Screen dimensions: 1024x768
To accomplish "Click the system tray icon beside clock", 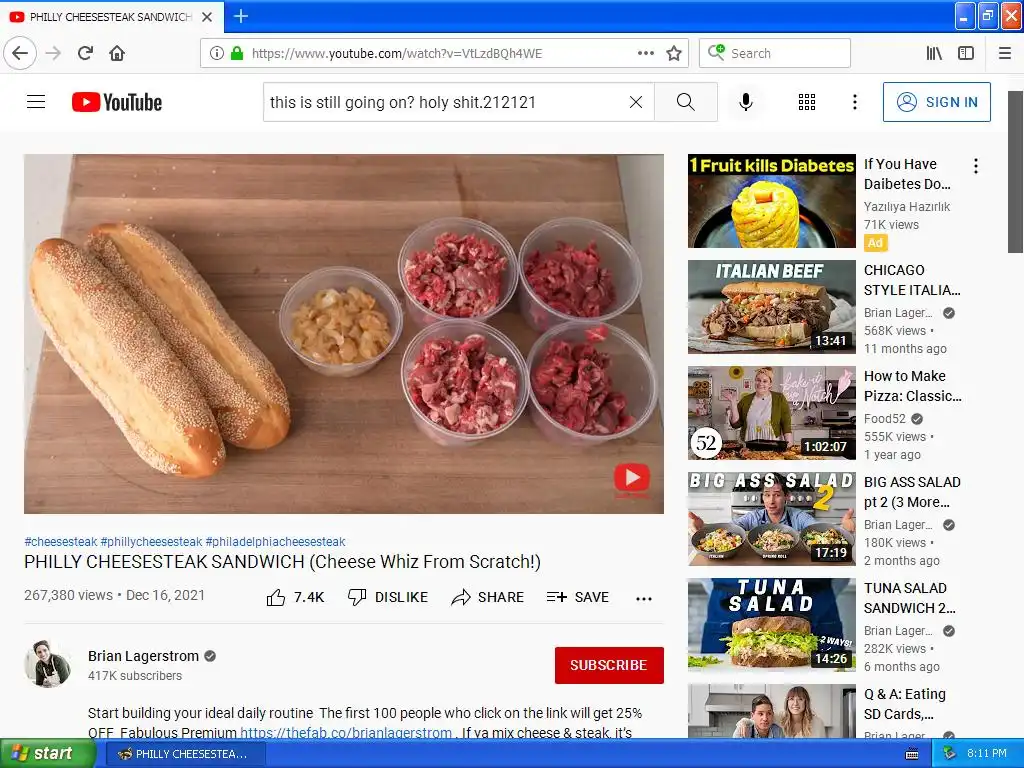I will pyautogui.click(x=948, y=754).
